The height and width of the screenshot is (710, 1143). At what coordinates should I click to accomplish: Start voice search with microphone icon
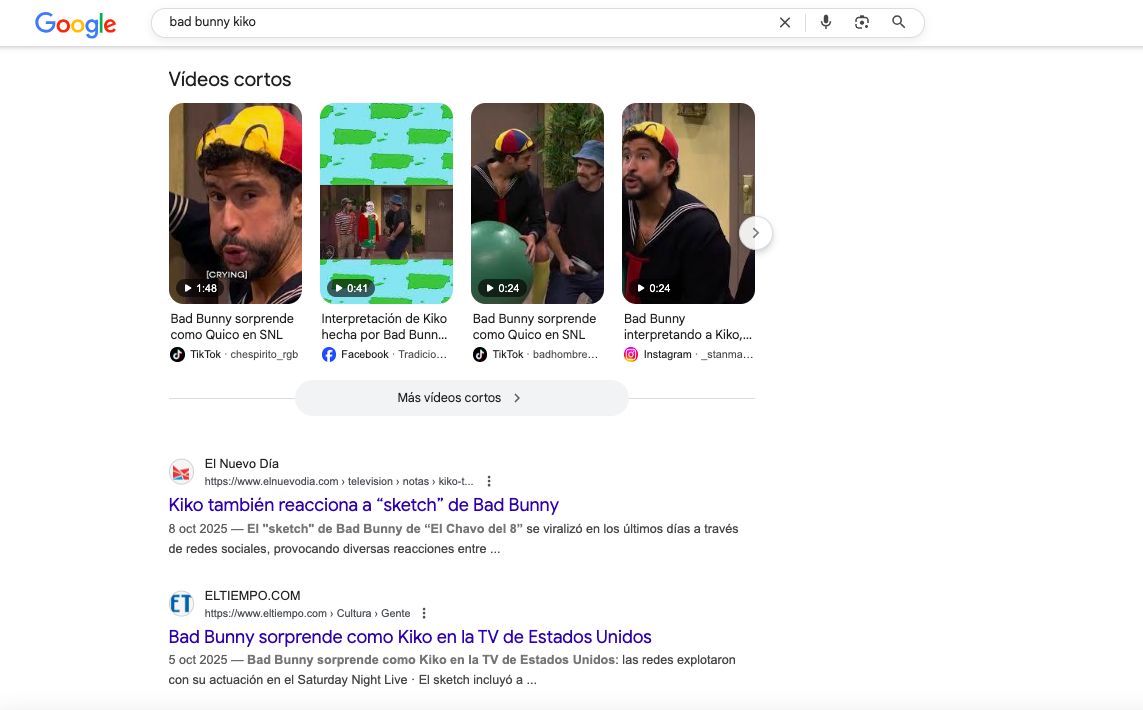pos(825,22)
